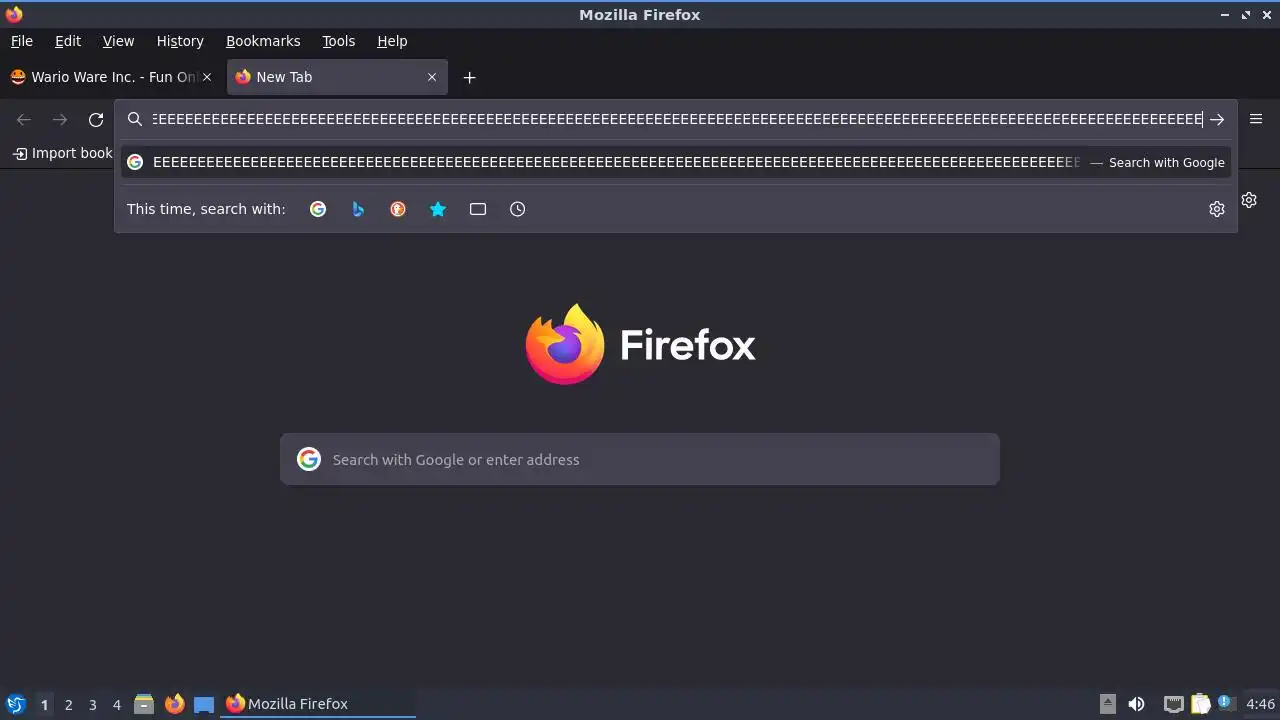The height and width of the screenshot is (720, 1280).
Task: Go back one page
Action: pyautogui.click(x=24, y=120)
